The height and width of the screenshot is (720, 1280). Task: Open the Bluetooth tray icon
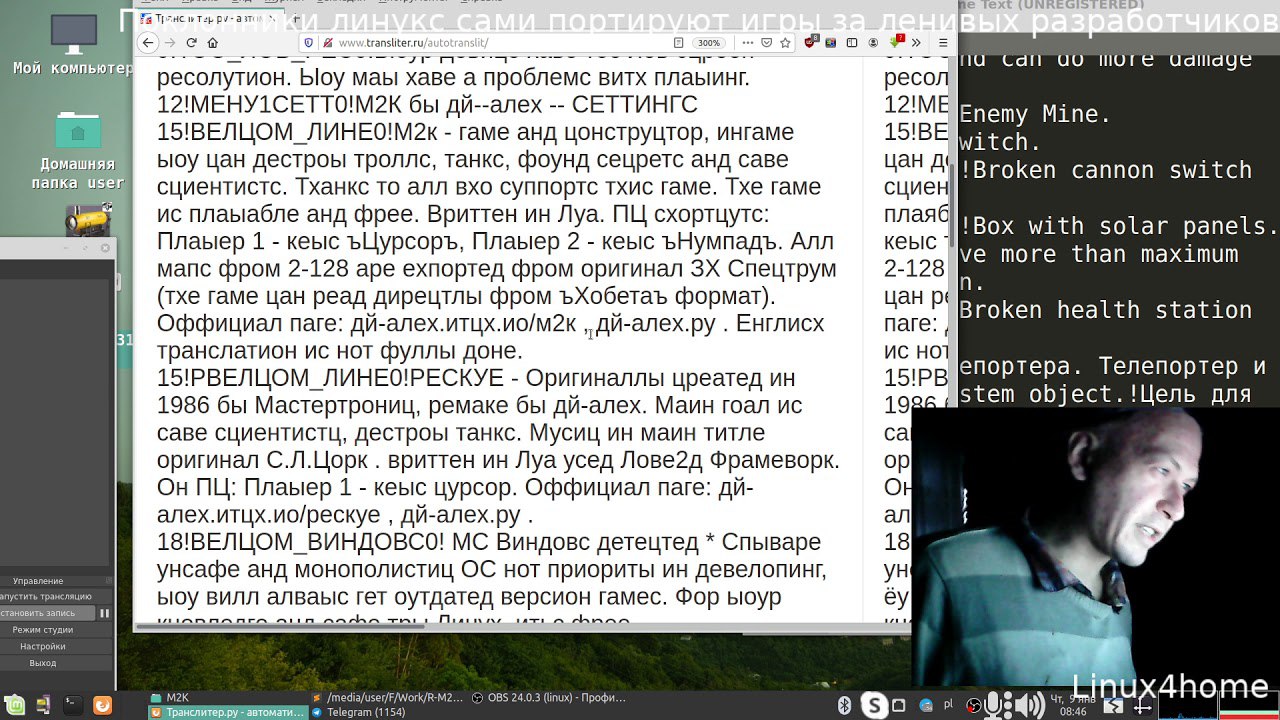point(844,706)
